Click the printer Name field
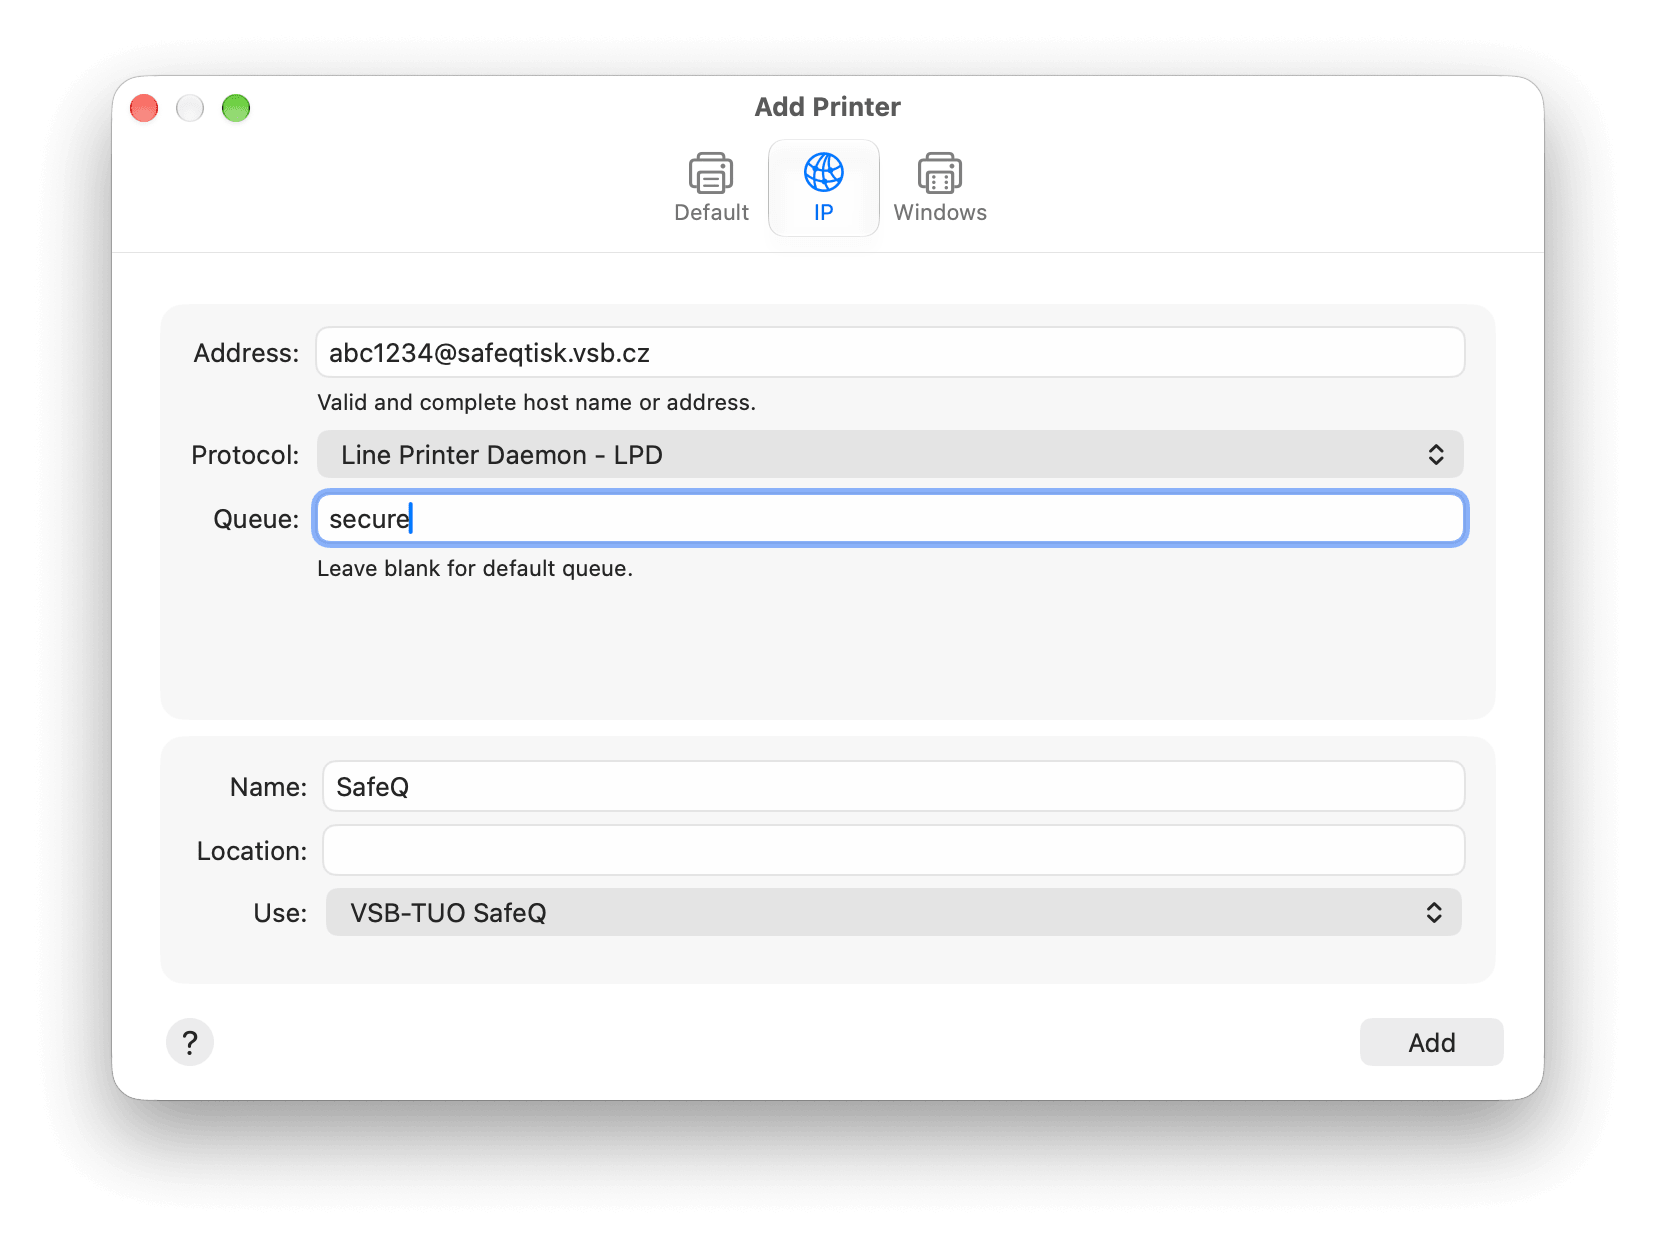 tap(893, 786)
